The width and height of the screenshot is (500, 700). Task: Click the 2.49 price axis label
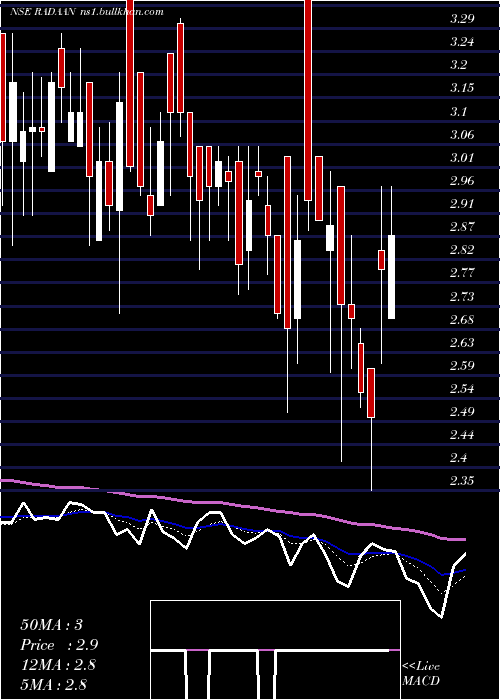462,412
